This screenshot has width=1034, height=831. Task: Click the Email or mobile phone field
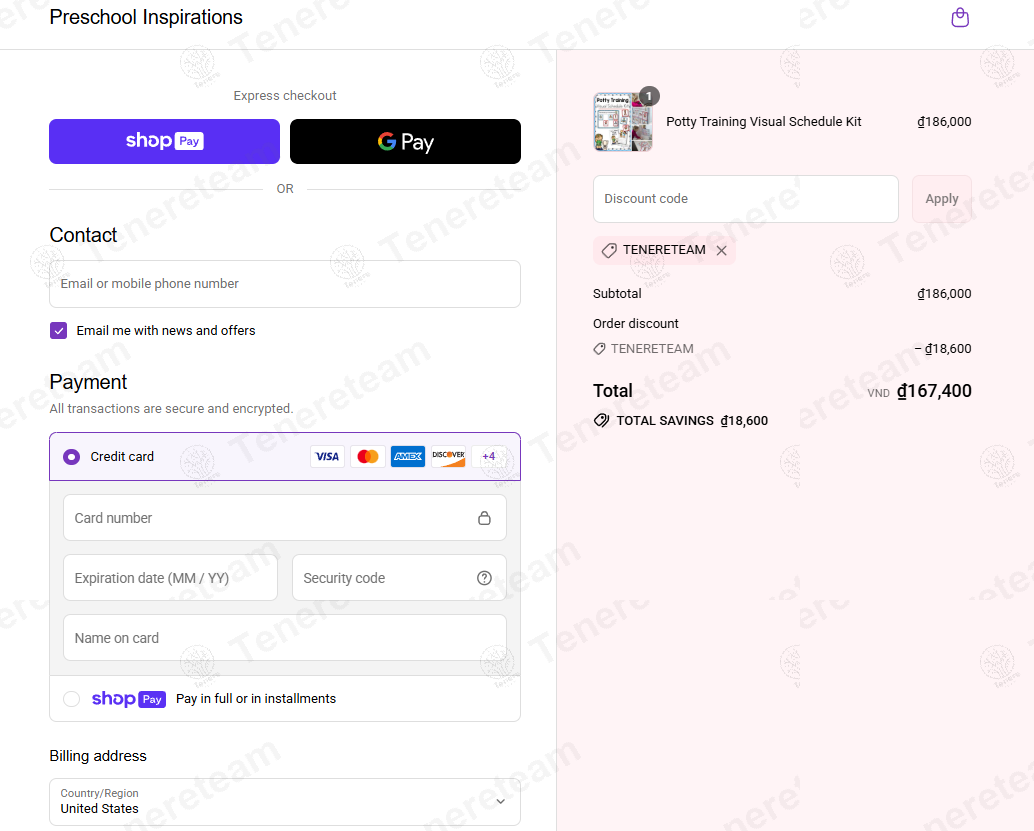(285, 284)
